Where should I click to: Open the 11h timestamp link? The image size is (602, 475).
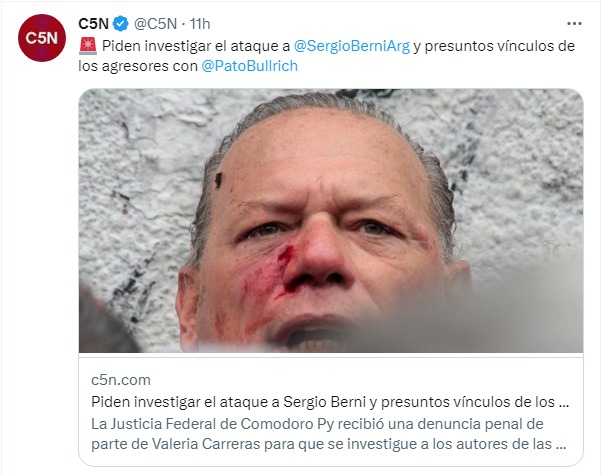(200, 24)
